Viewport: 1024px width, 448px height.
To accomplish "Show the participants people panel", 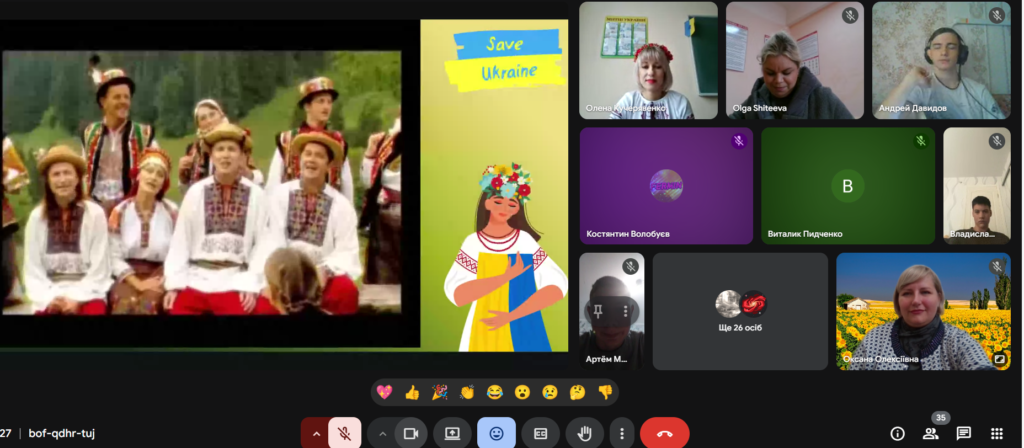I will pos(930,433).
